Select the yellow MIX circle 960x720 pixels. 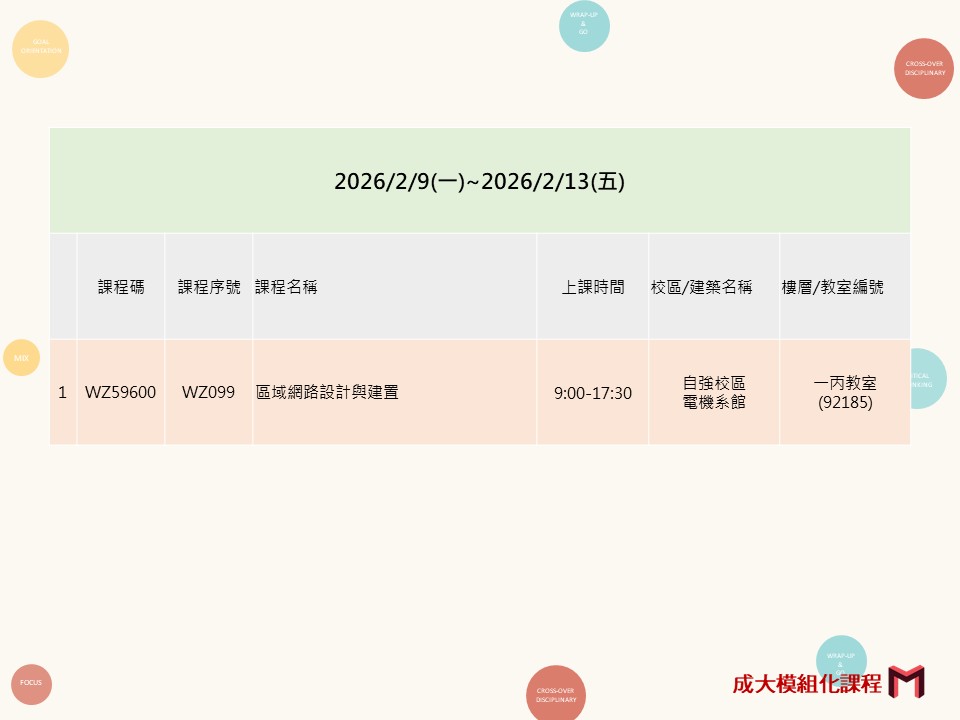[x=21, y=357]
